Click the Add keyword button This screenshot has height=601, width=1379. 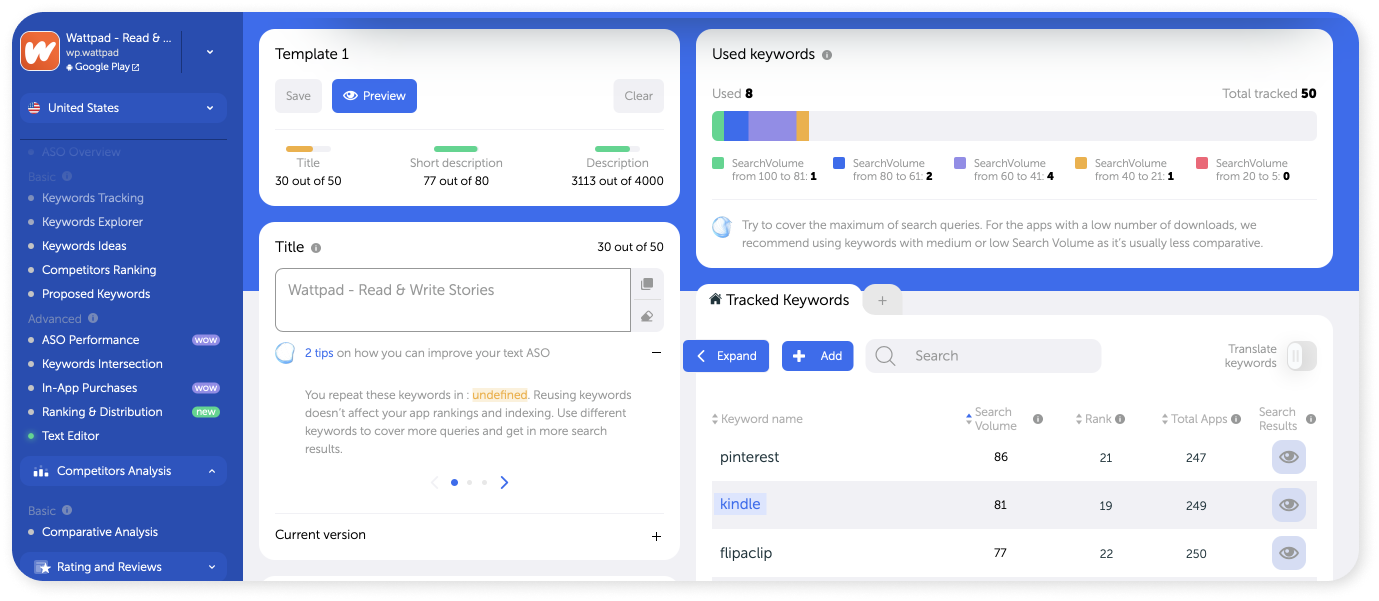818,356
